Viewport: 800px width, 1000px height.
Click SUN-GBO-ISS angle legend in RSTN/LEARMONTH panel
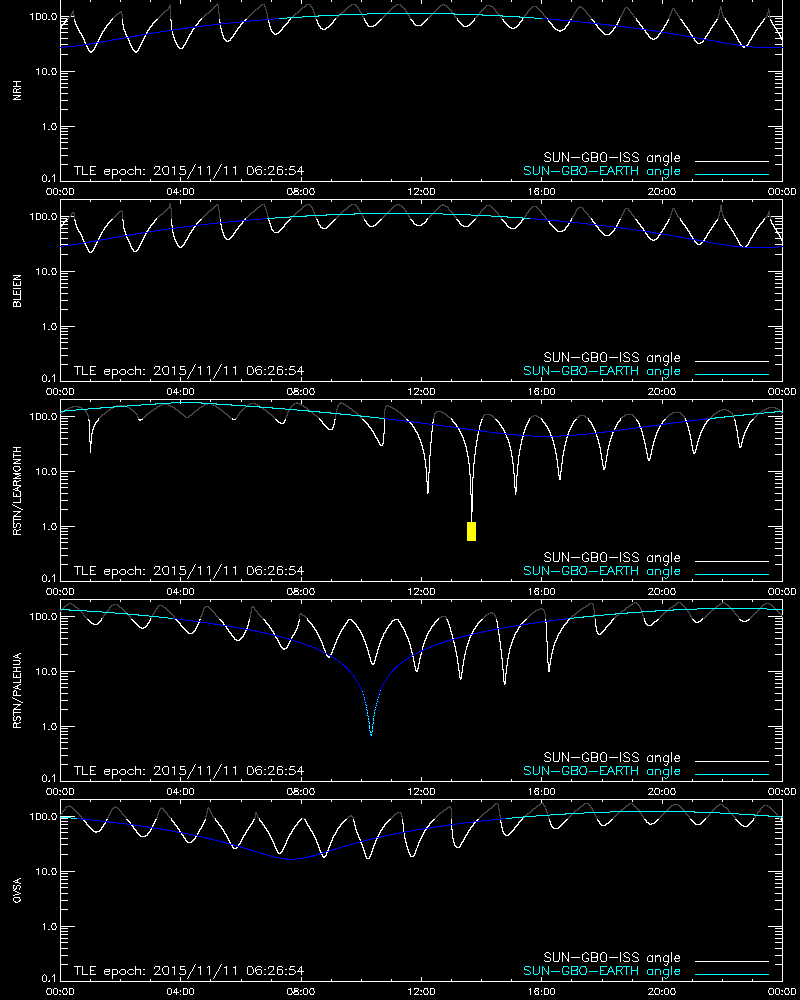(612, 557)
